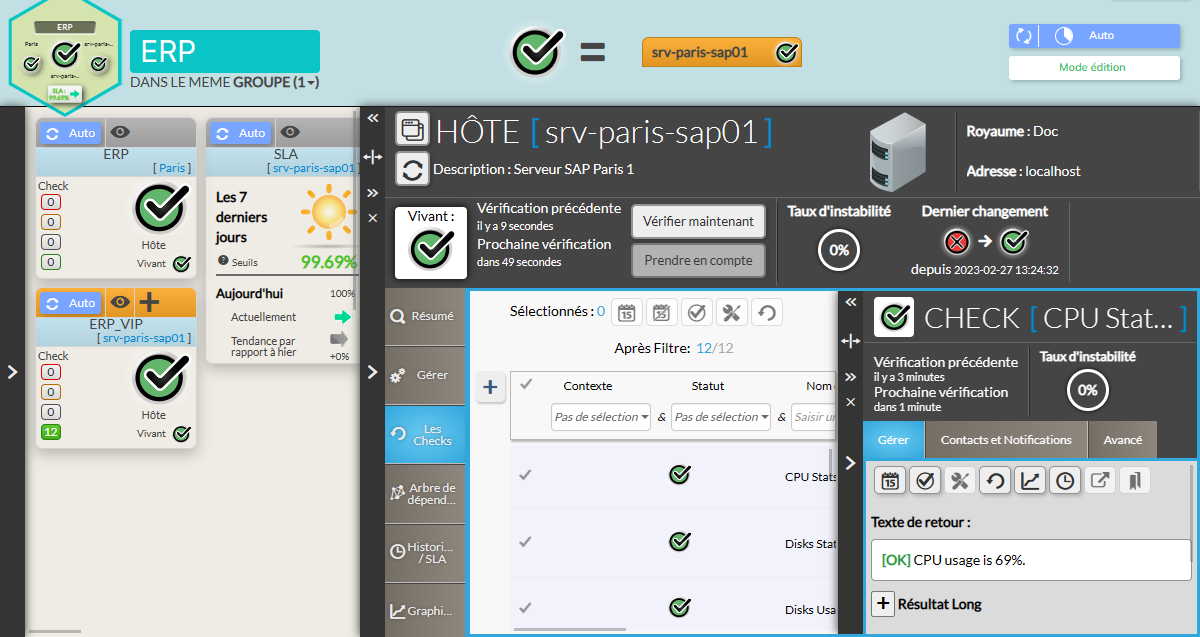Click the calendar downtime icon in check toolbar
1200x637 pixels.
click(890, 481)
